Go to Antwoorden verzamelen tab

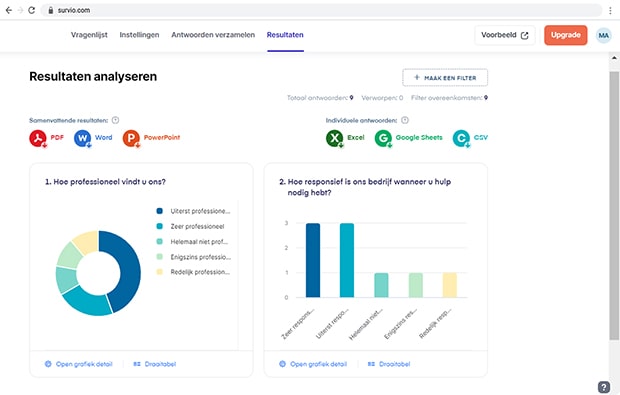[213, 35]
